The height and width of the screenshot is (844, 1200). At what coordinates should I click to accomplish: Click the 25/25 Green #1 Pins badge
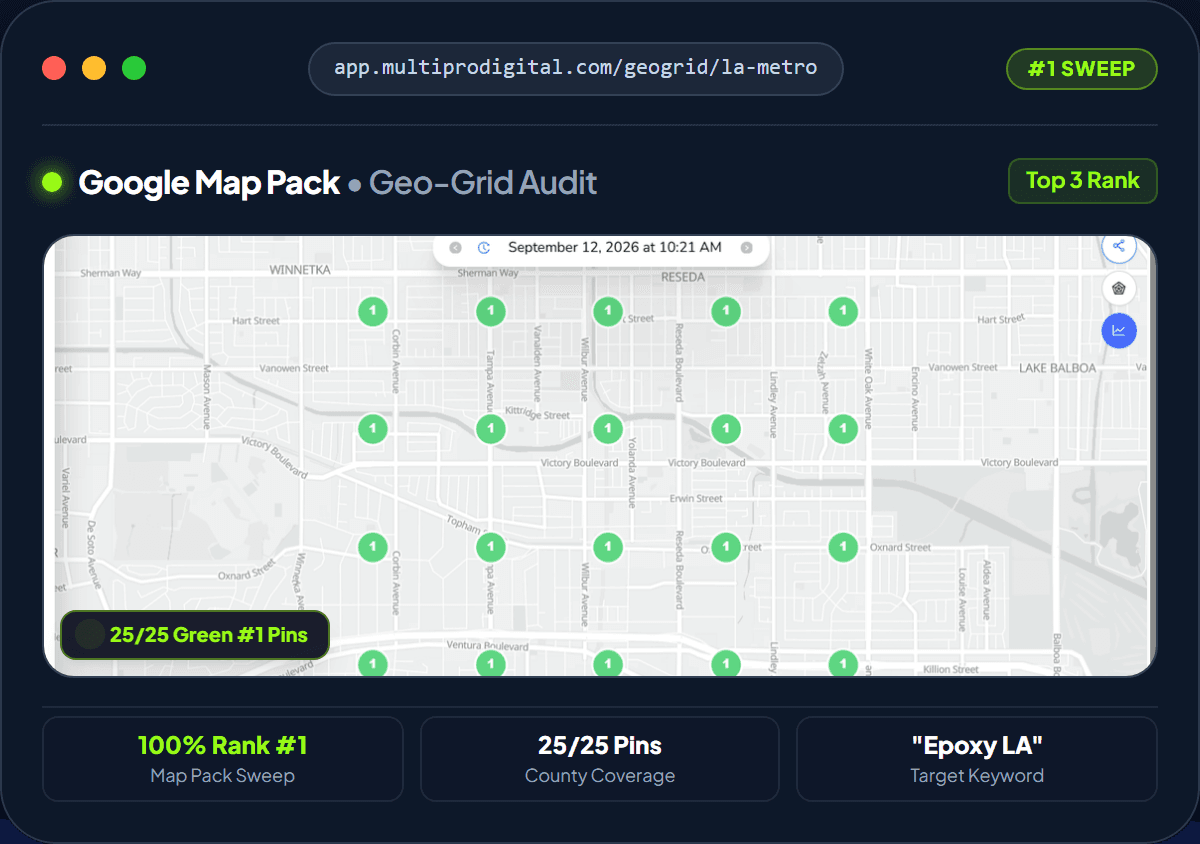click(x=195, y=635)
